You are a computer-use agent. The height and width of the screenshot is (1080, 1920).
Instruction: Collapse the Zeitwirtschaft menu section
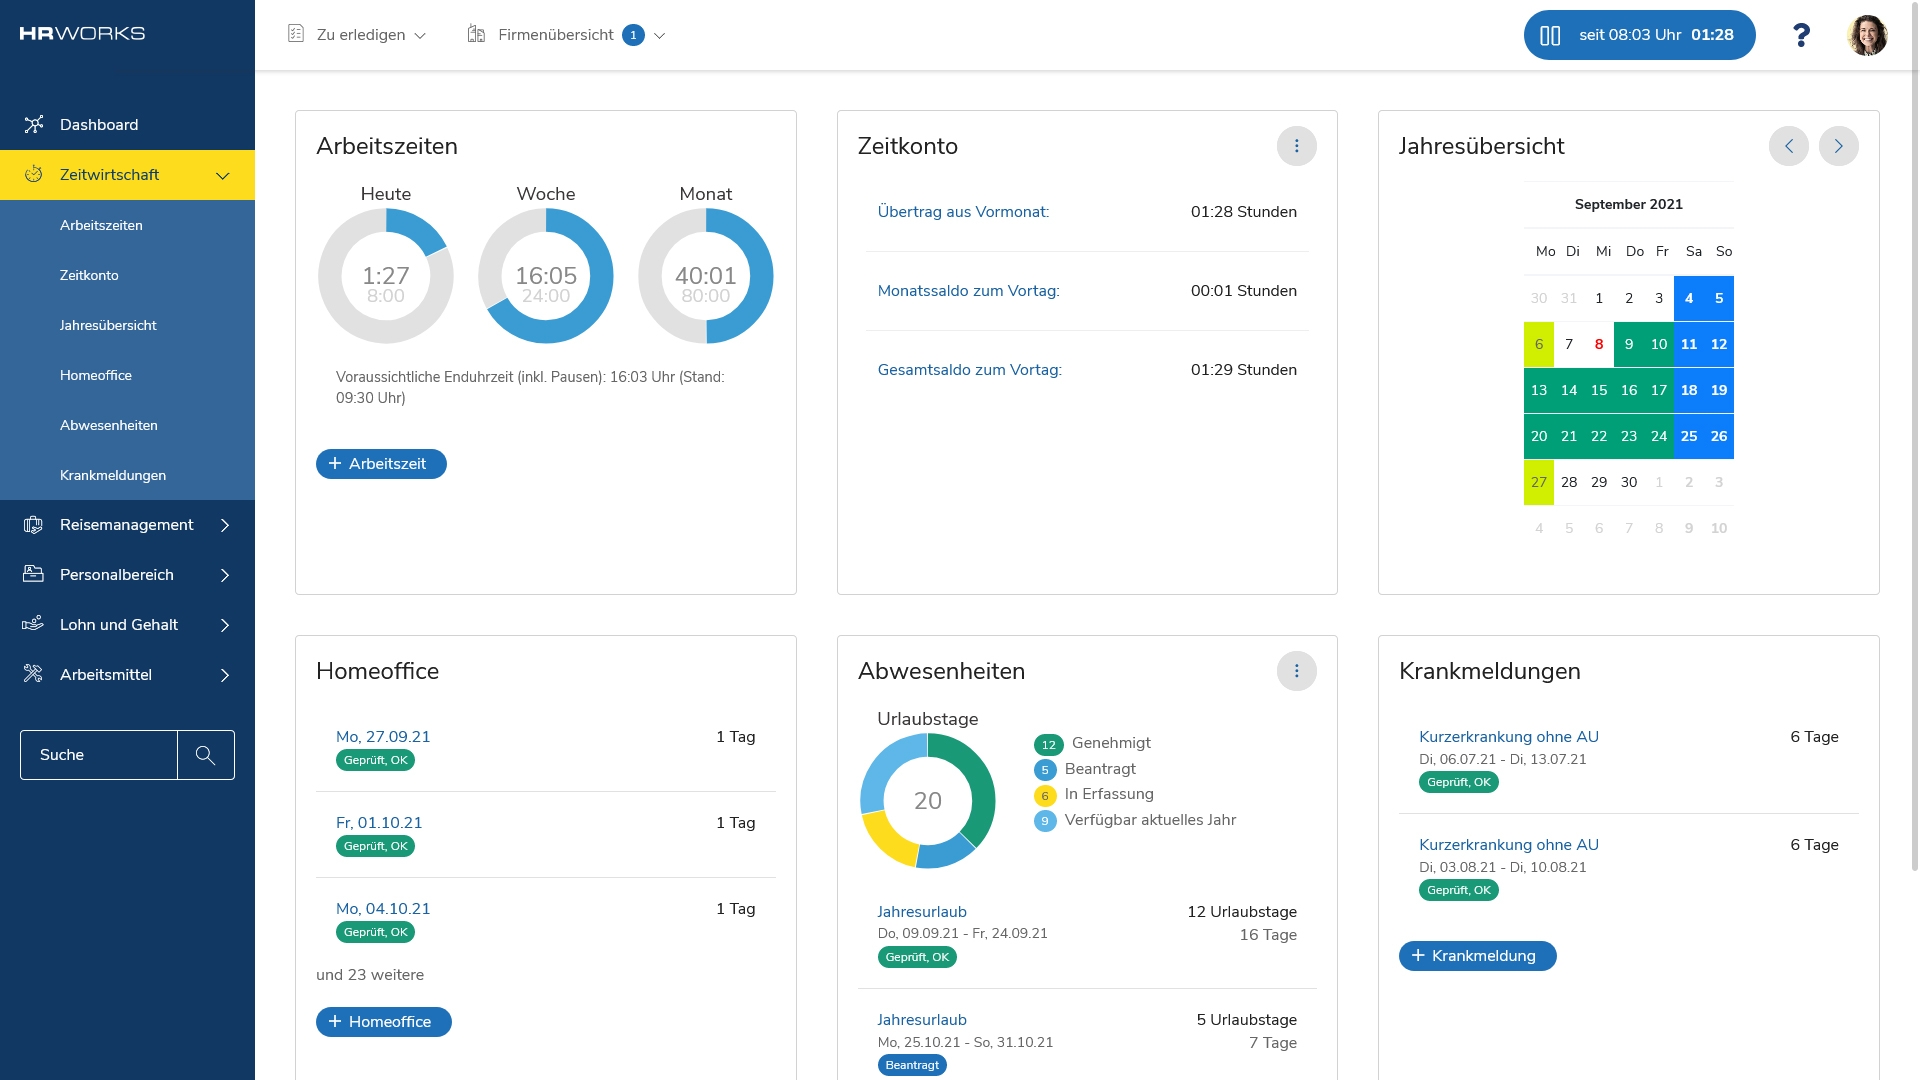(x=222, y=176)
